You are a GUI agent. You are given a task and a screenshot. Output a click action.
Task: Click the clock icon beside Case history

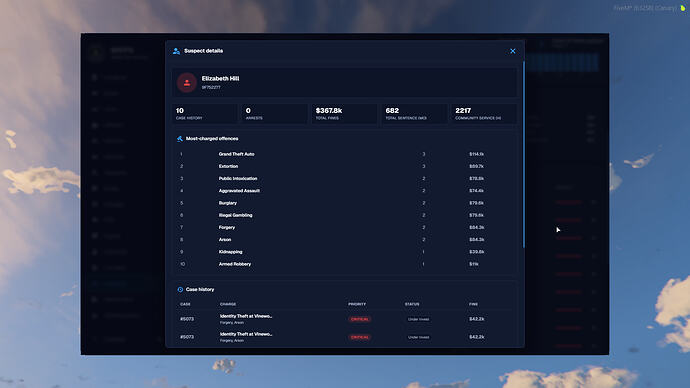coord(180,289)
